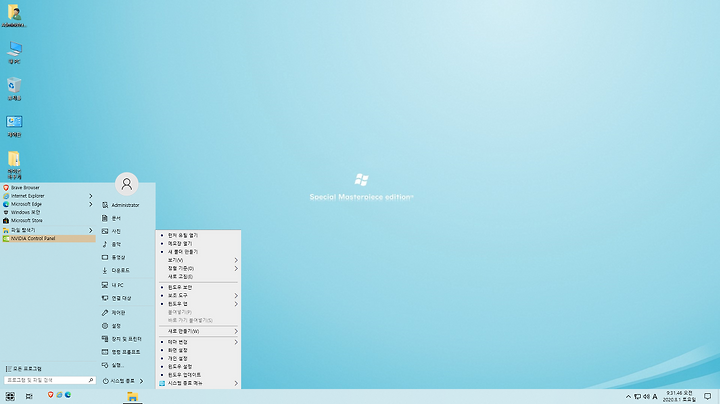This screenshot has width=720, height=404.
Task: Expand shutdown options arrow beside 시스템 종료
Action: click(141, 381)
